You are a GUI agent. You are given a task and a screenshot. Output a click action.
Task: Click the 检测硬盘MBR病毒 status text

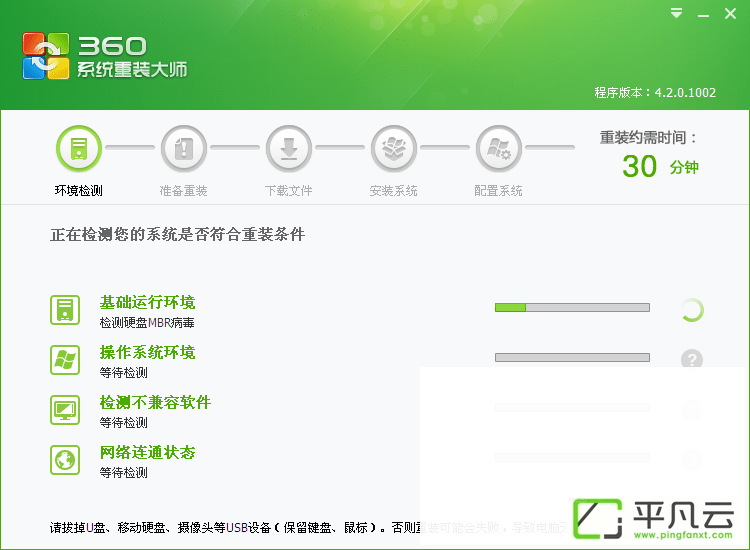pos(147,323)
